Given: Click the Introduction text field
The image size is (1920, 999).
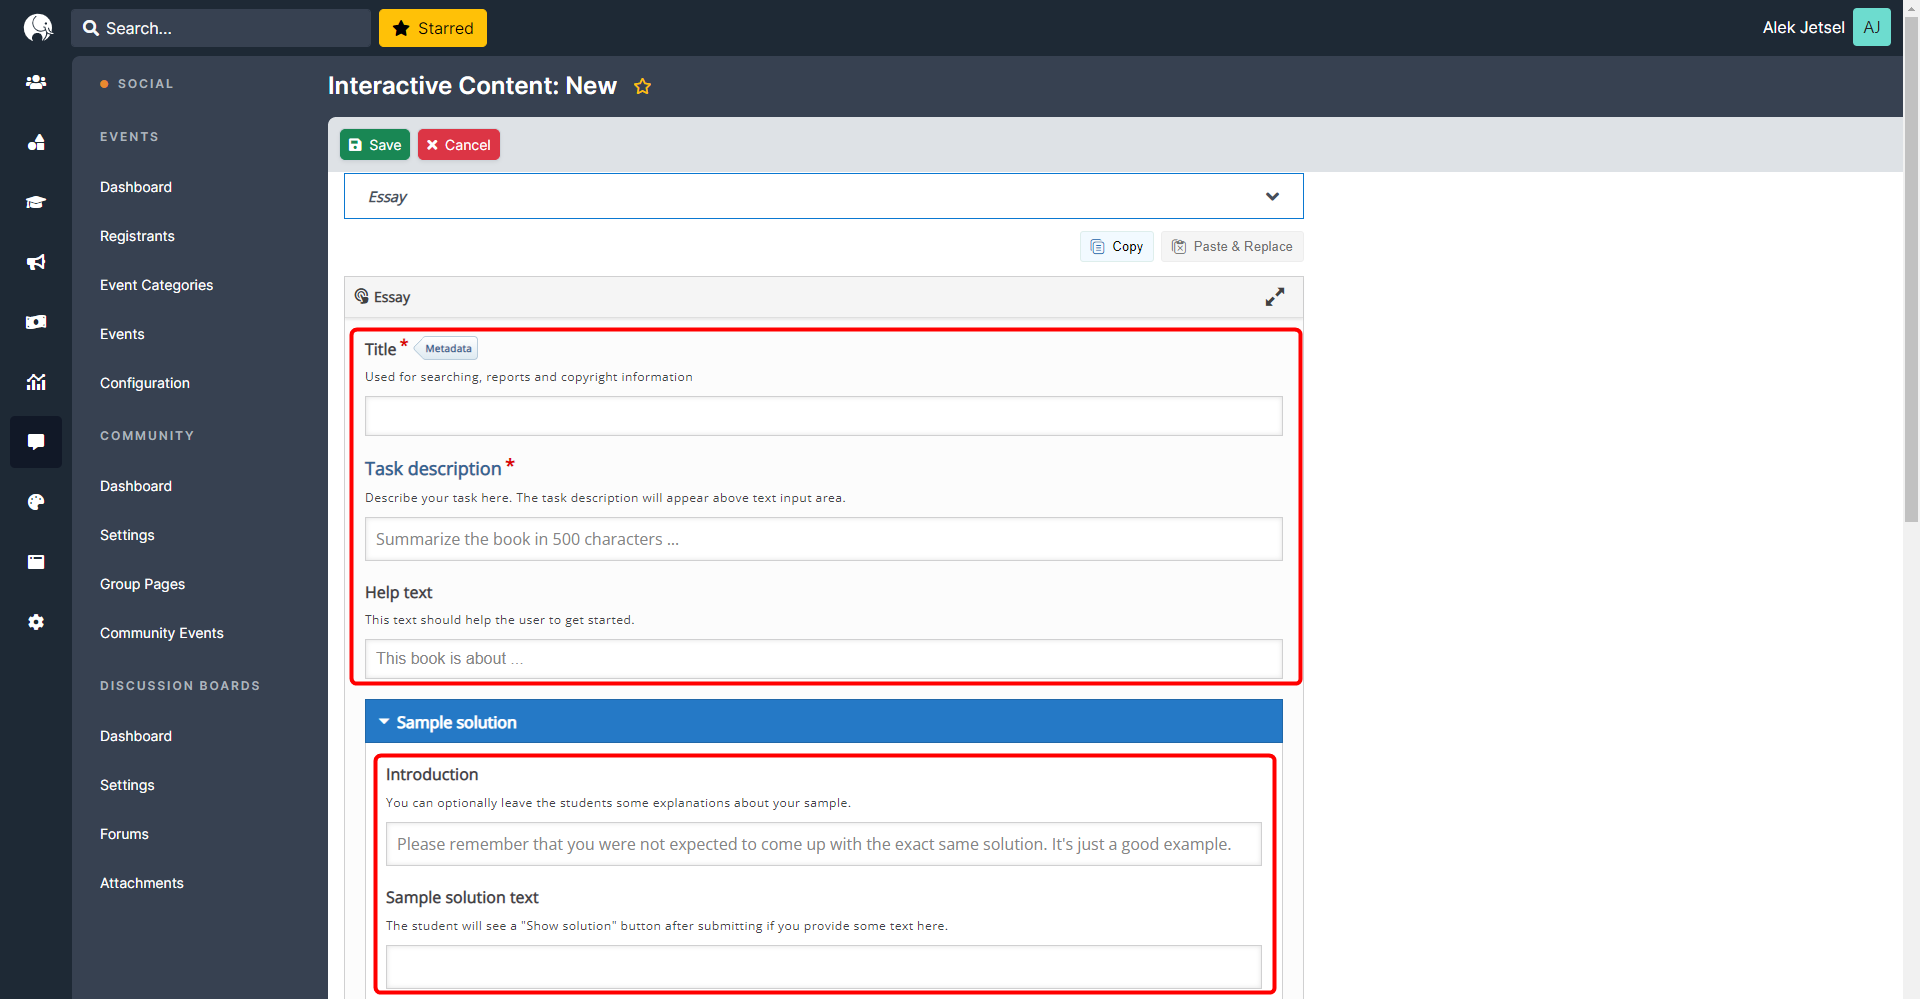Looking at the screenshot, I should coord(824,844).
